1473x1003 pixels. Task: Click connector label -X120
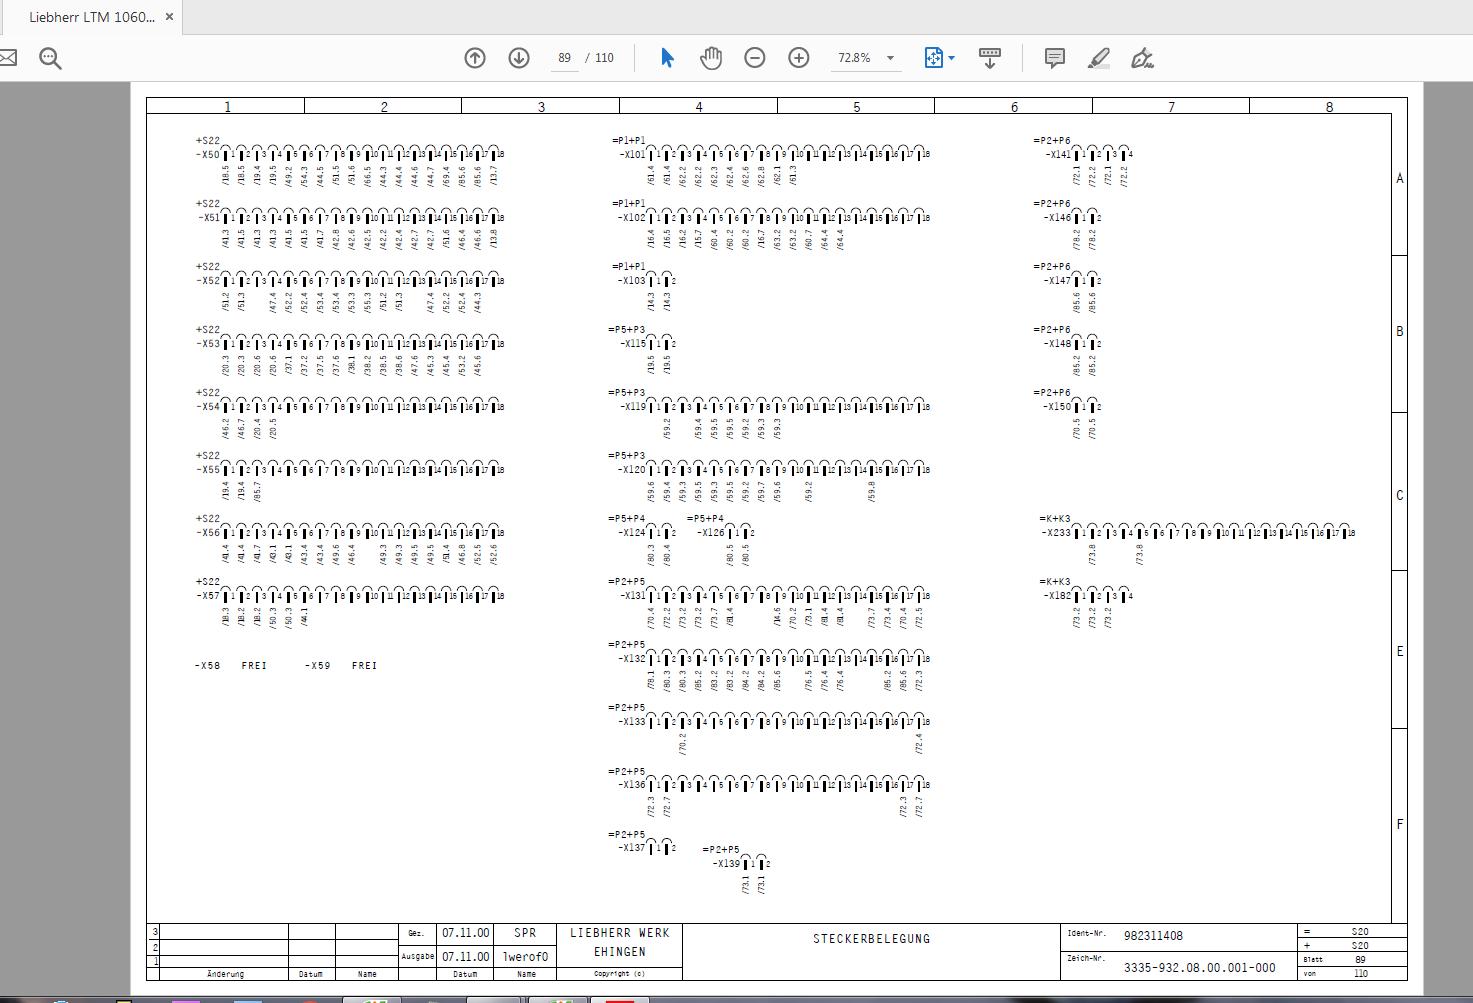pyautogui.click(x=631, y=470)
